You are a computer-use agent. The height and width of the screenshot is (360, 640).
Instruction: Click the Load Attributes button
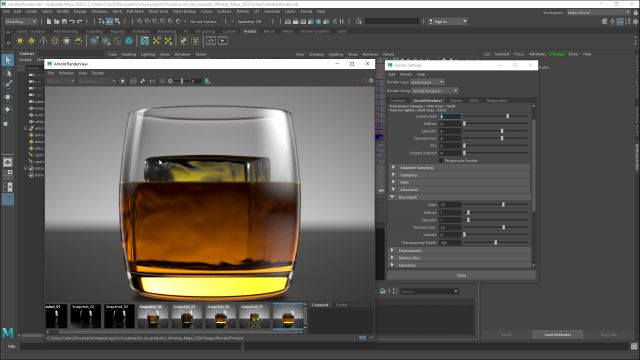pos(558,335)
